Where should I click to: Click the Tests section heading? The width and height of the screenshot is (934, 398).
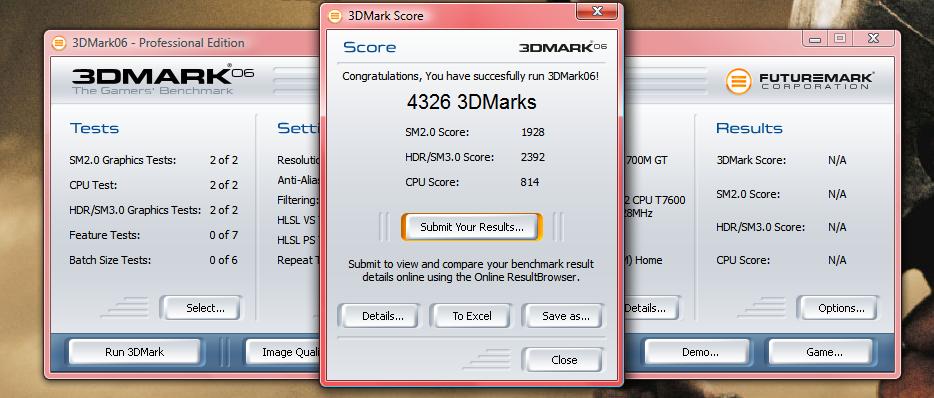(94, 128)
